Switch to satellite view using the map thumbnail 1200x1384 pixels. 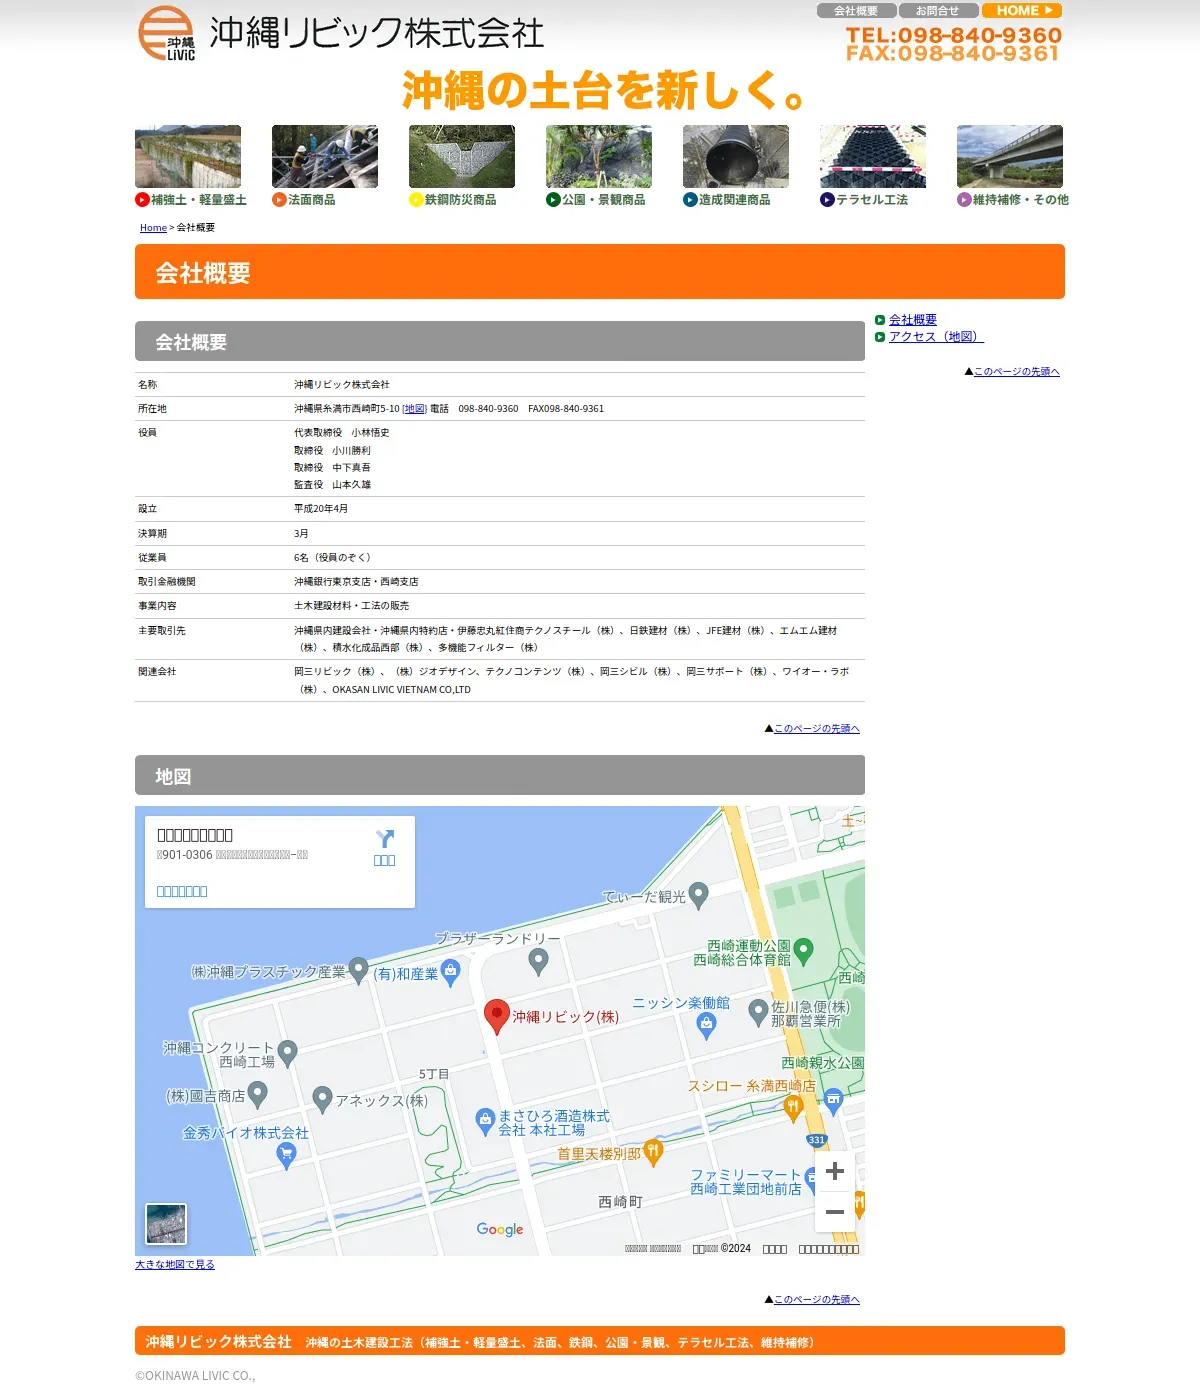pyautogui.click(x=166, y=1224)
